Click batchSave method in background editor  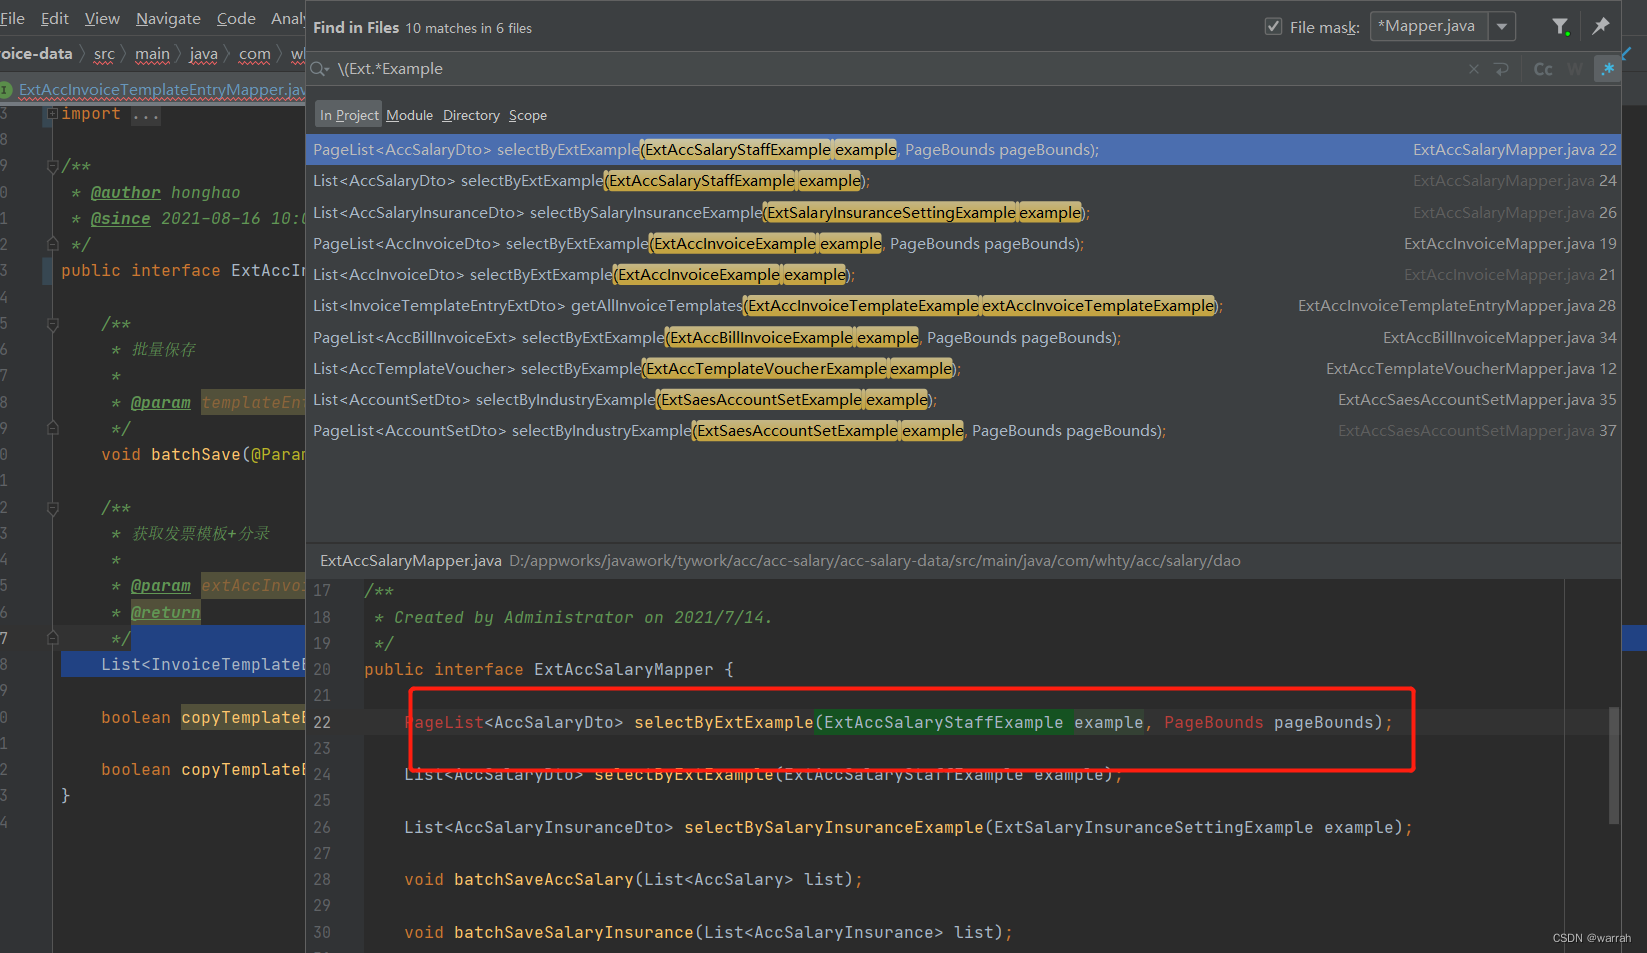point(196,454)
